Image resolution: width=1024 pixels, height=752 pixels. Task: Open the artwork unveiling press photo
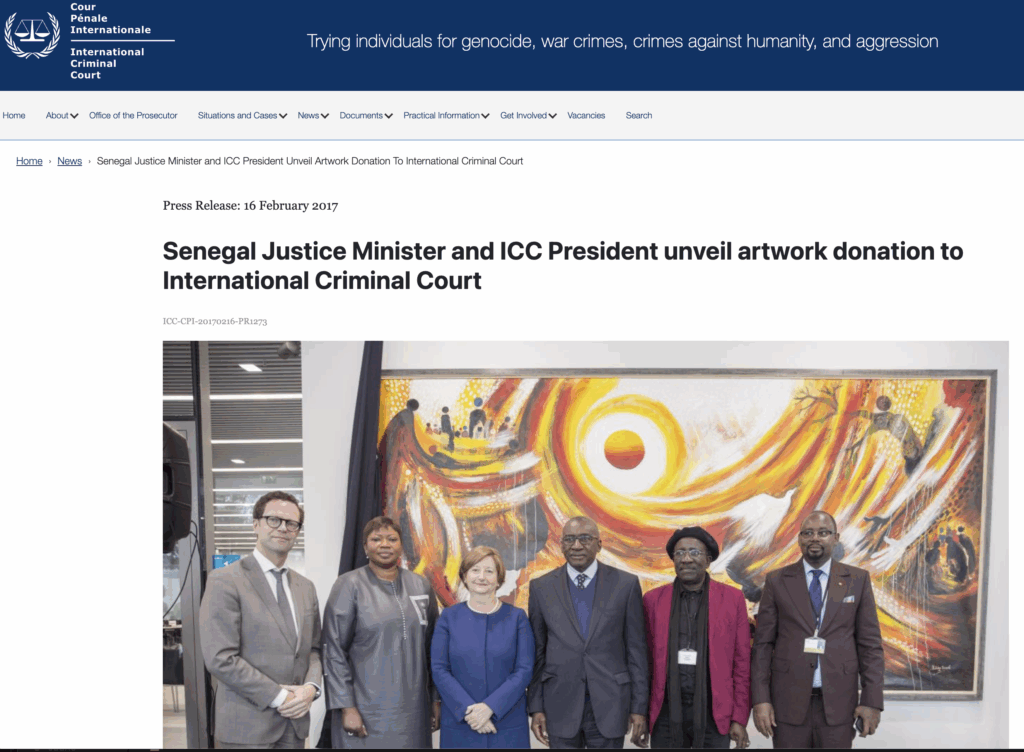586,544
